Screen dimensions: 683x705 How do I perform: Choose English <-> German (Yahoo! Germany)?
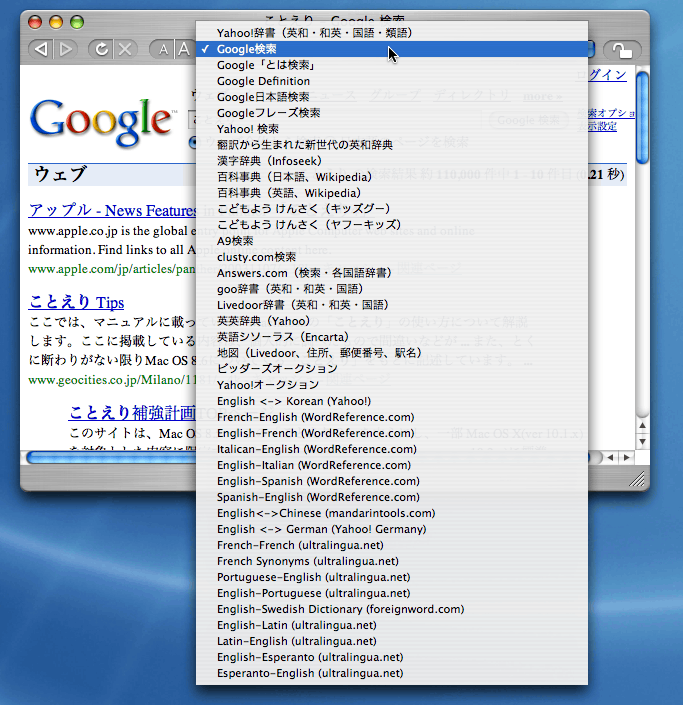click(392, 529)
